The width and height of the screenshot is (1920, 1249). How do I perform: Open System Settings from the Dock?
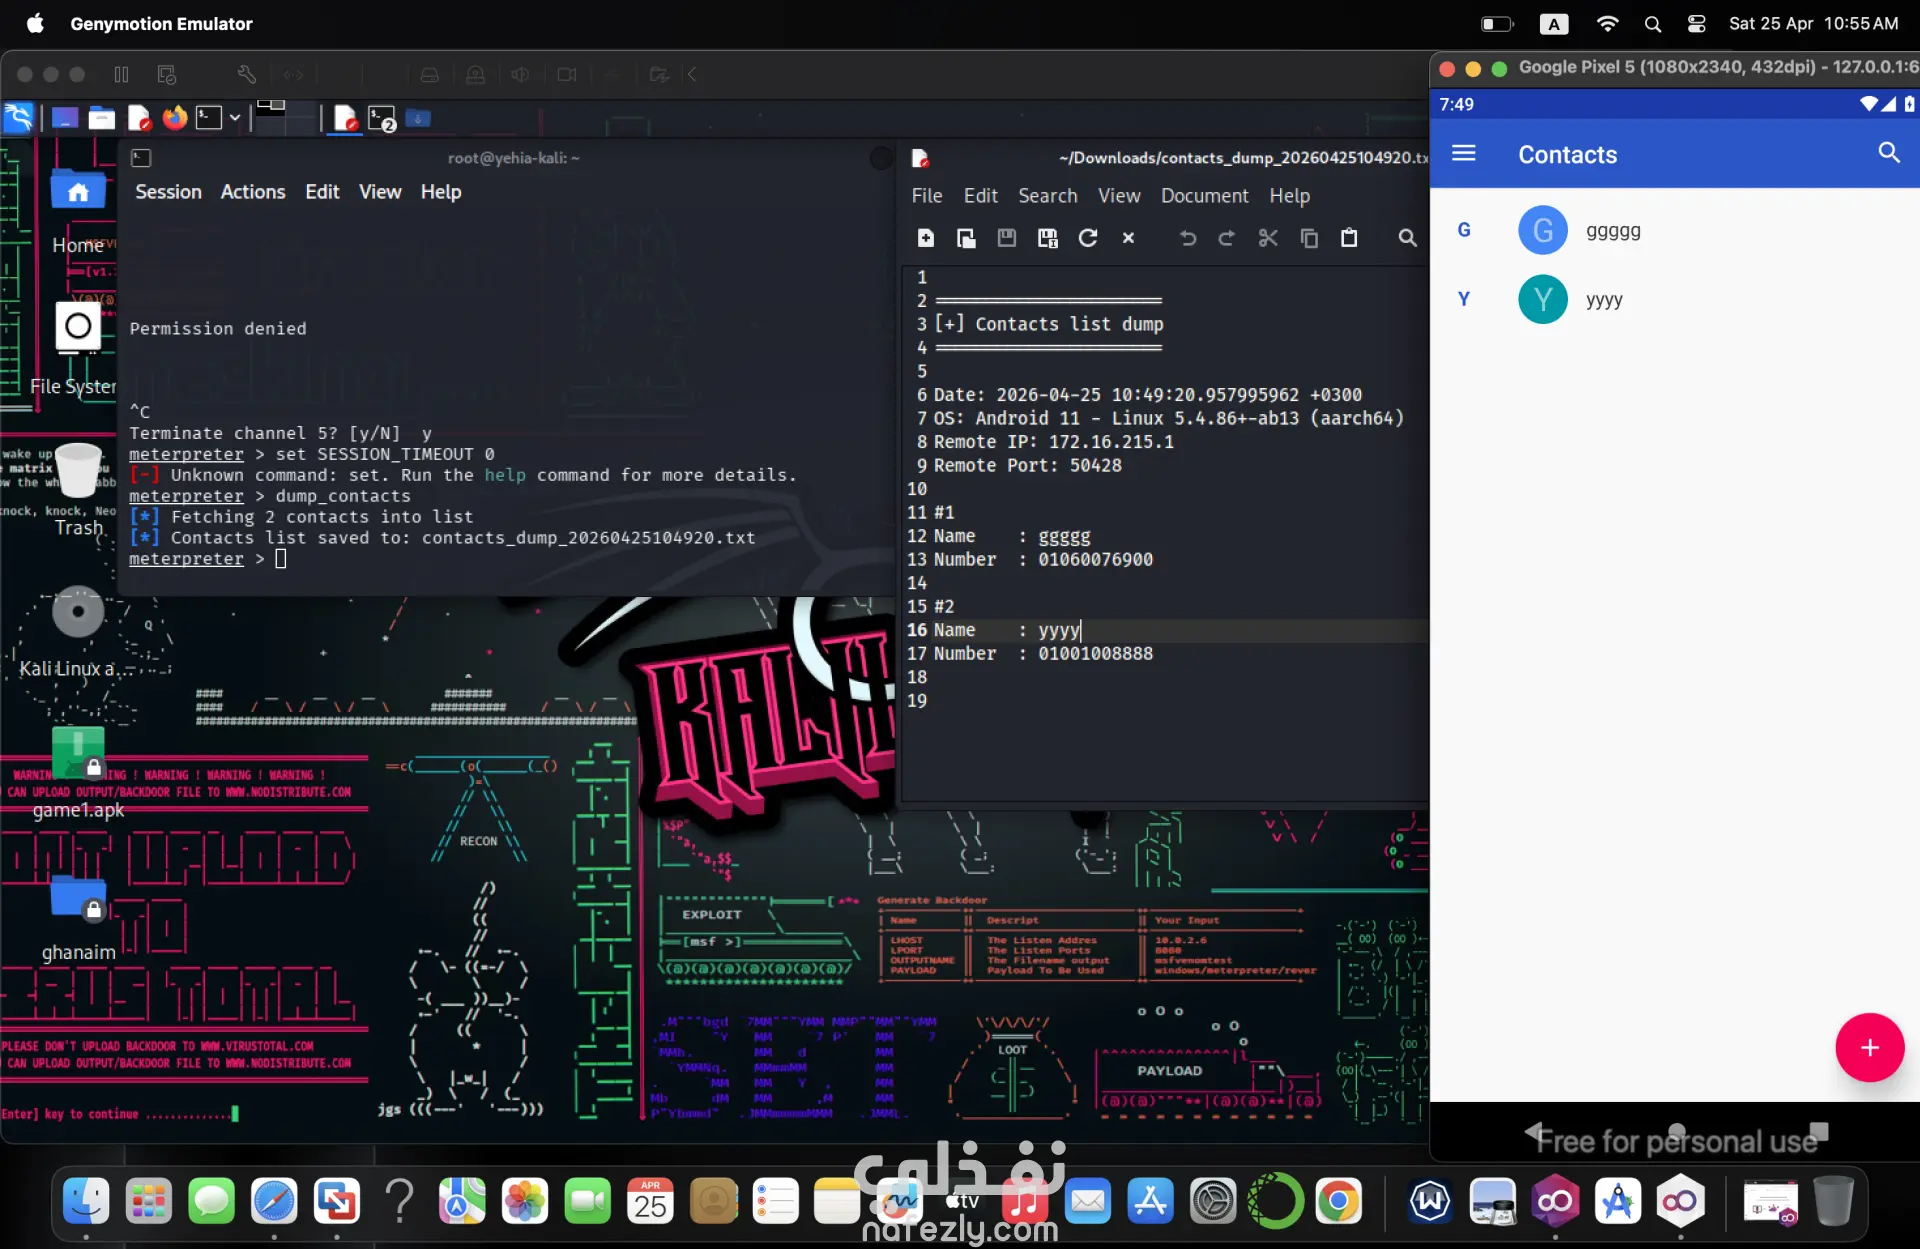[1213, 1200]
